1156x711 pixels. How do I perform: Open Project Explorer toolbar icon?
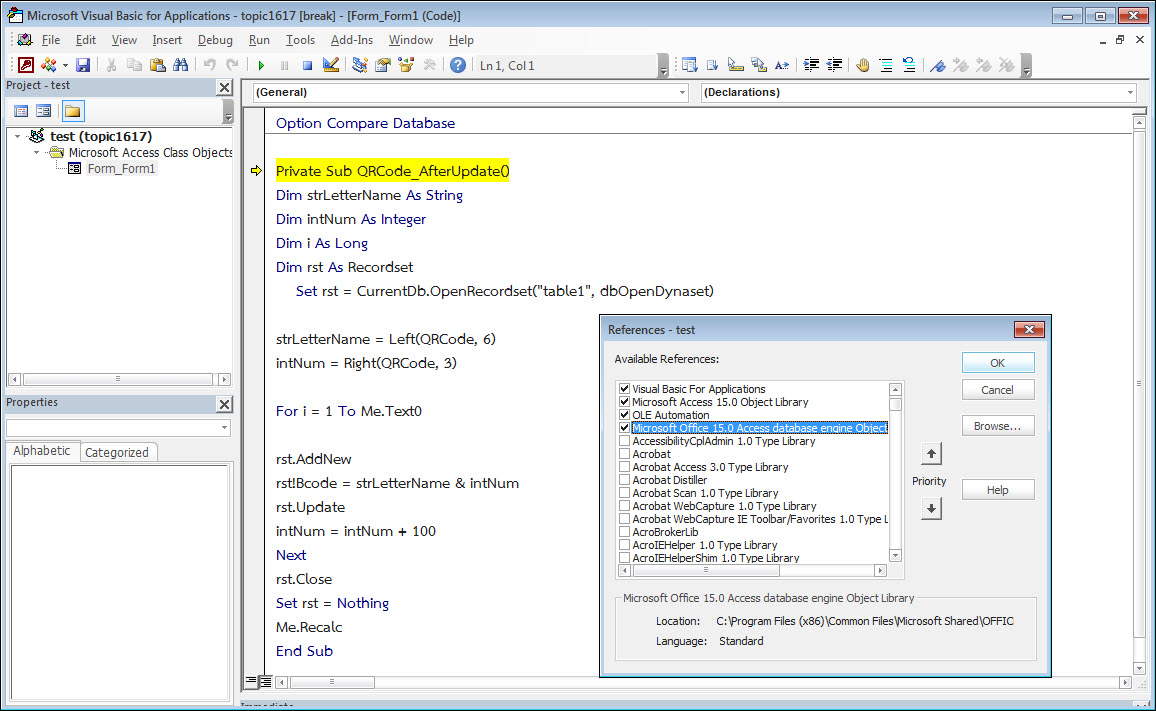360,65
